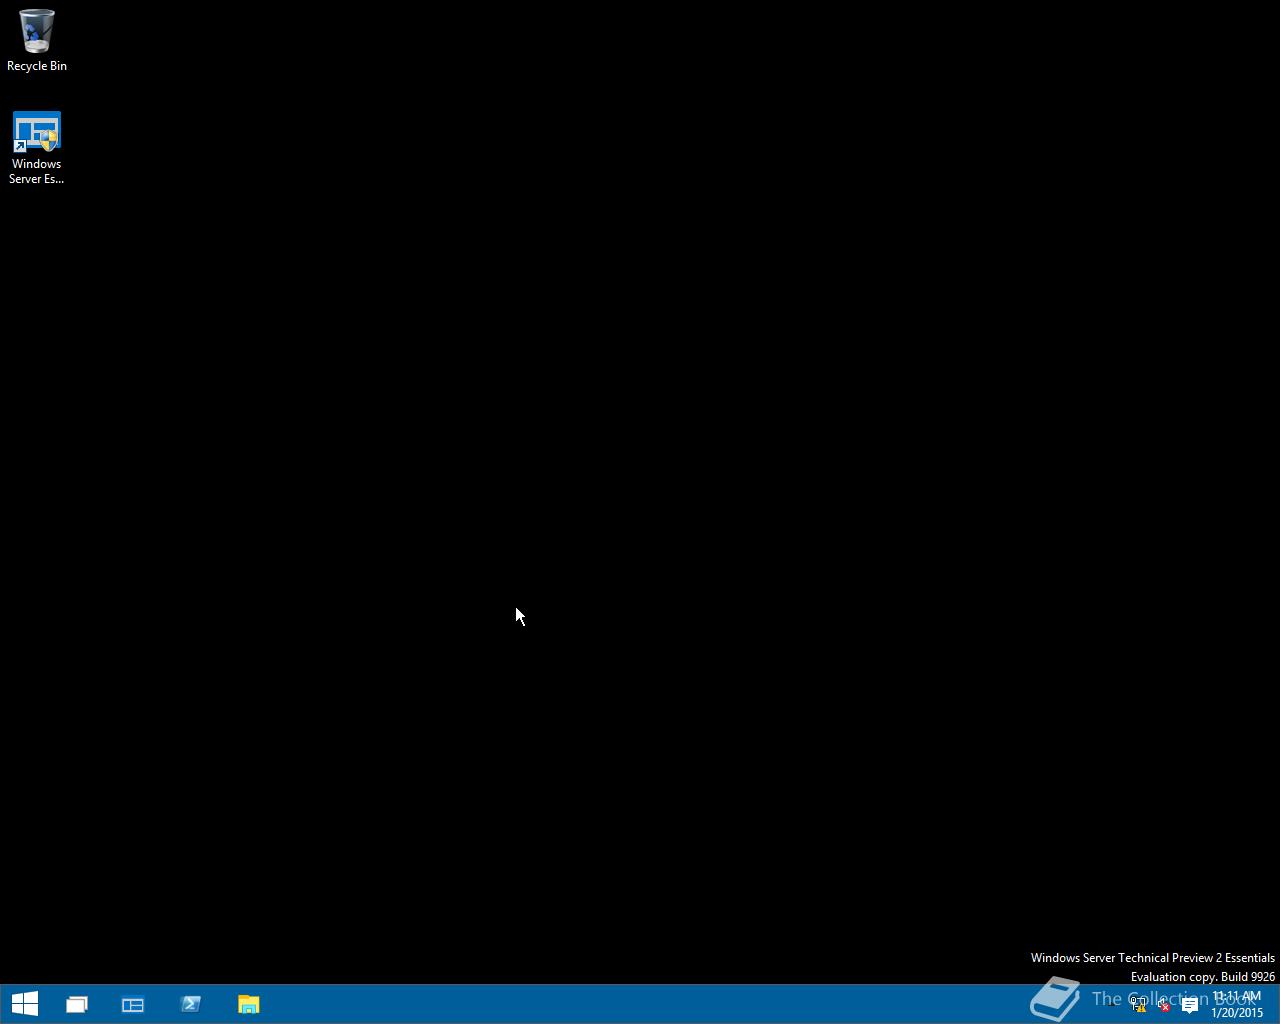The height and width of the screenshot is (1024, 1280).
Task: Open Windows PowerShell from the taskbar
Action: (191, 1004)
